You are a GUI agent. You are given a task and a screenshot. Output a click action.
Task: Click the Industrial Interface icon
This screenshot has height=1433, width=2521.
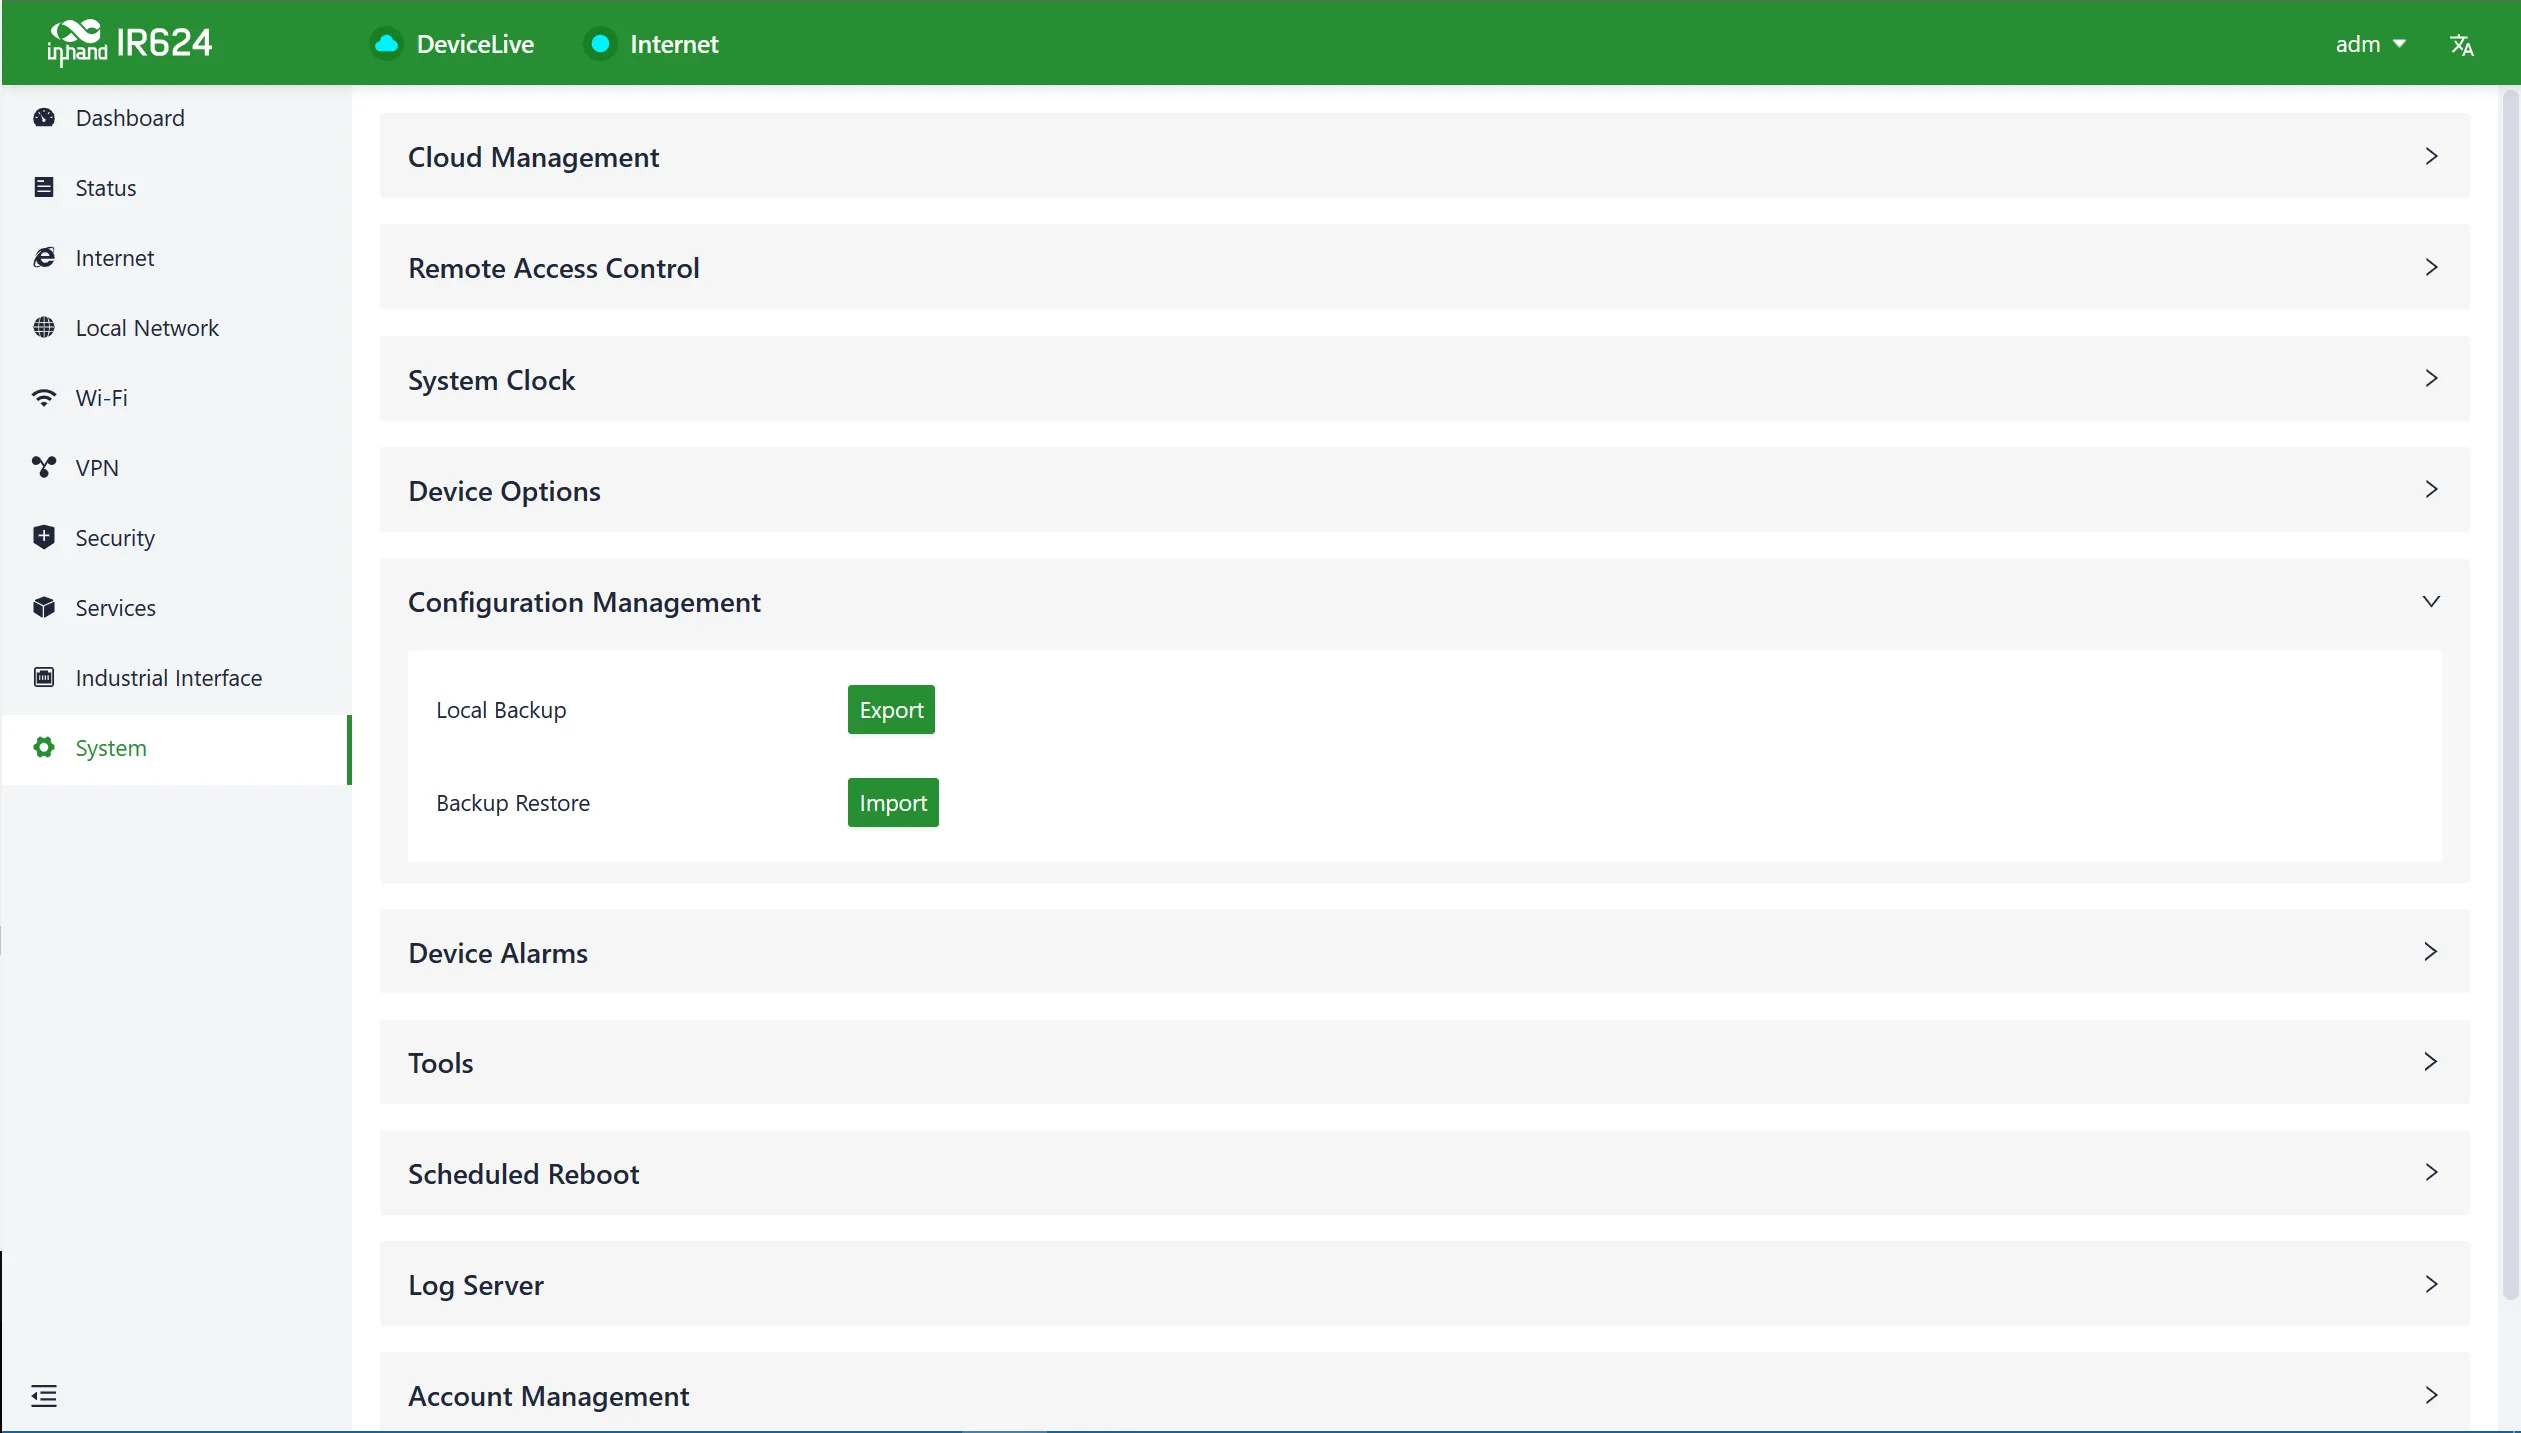click(44, 678)
